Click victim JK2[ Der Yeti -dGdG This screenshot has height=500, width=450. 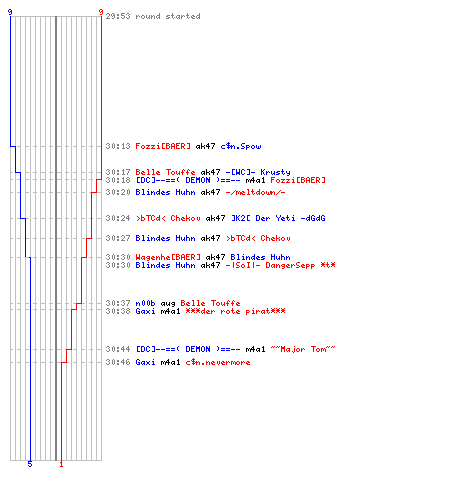[278, 218]
